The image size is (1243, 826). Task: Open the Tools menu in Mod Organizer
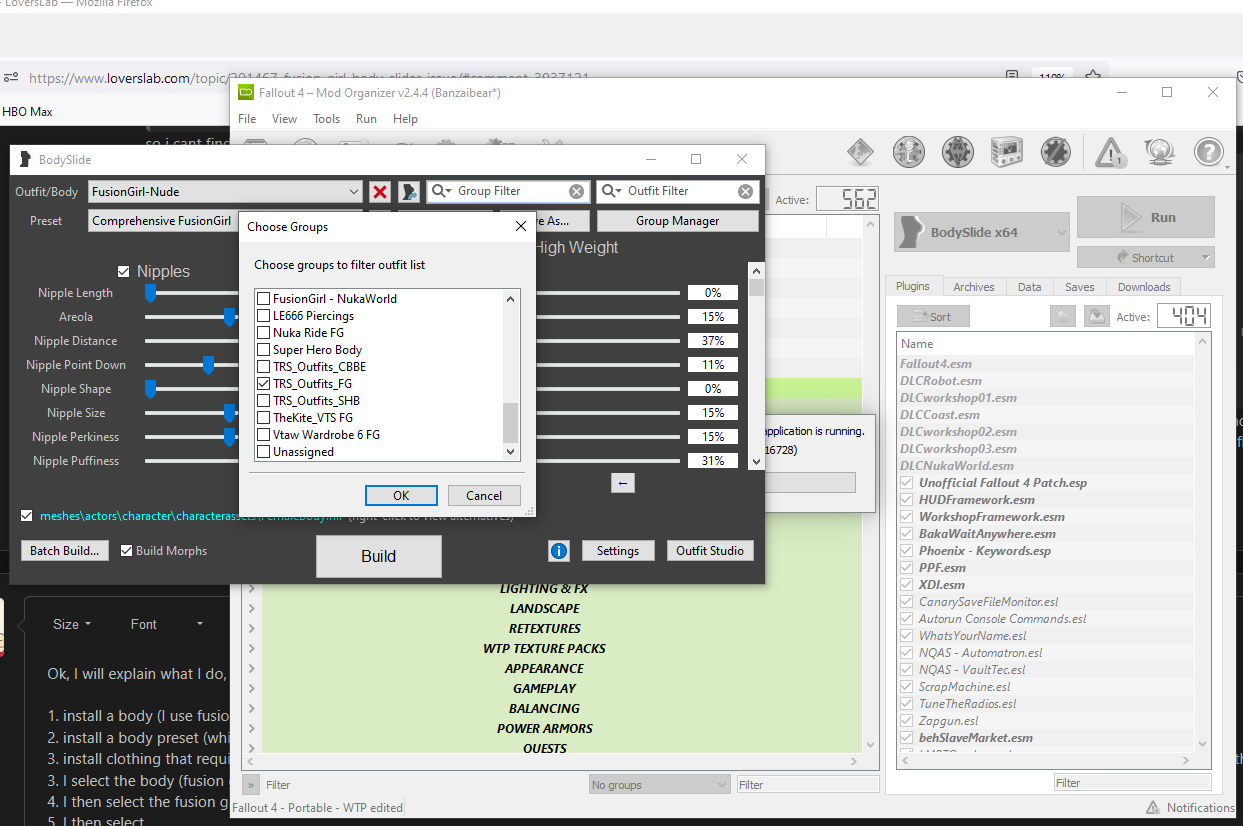[326, 118]
